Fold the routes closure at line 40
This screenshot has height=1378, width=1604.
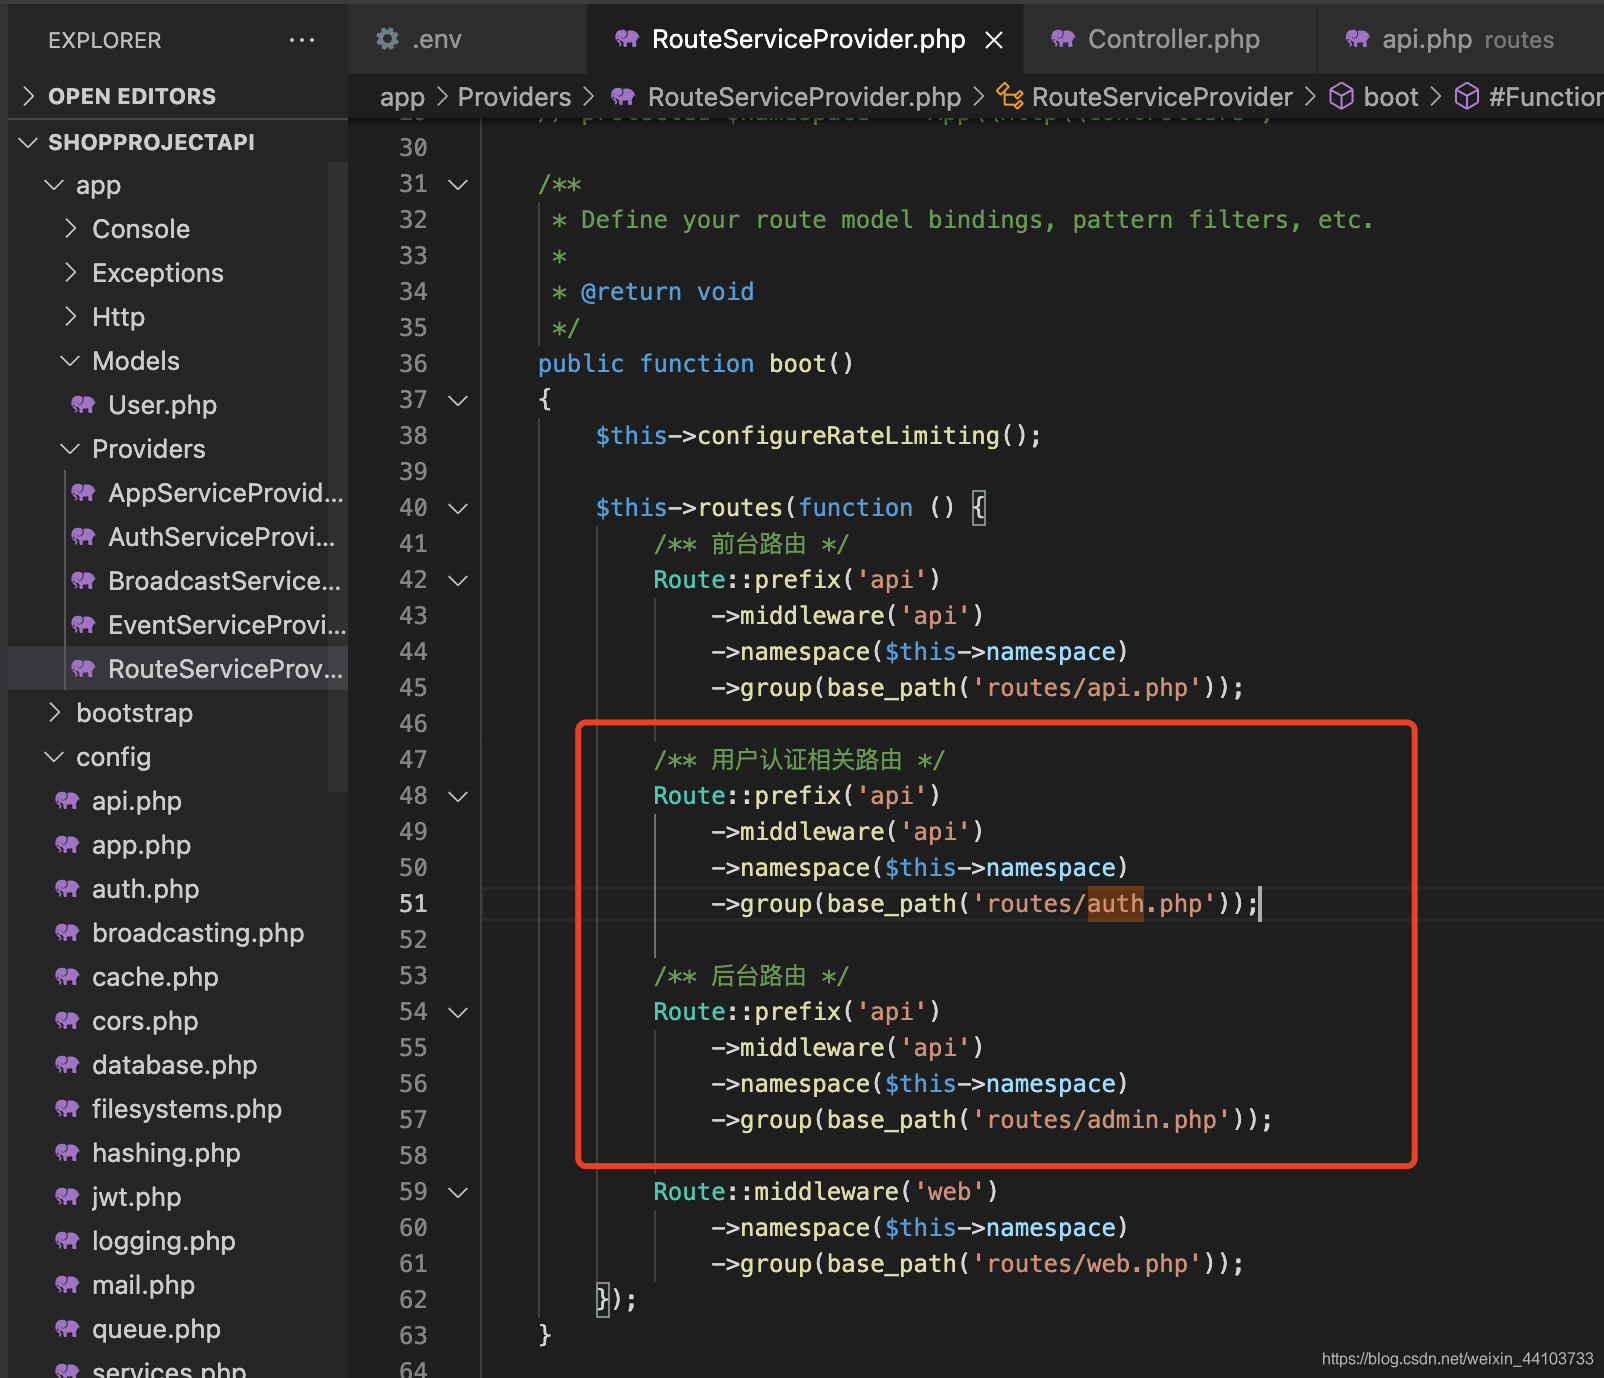pyautogui.click(x=458, y=508)
